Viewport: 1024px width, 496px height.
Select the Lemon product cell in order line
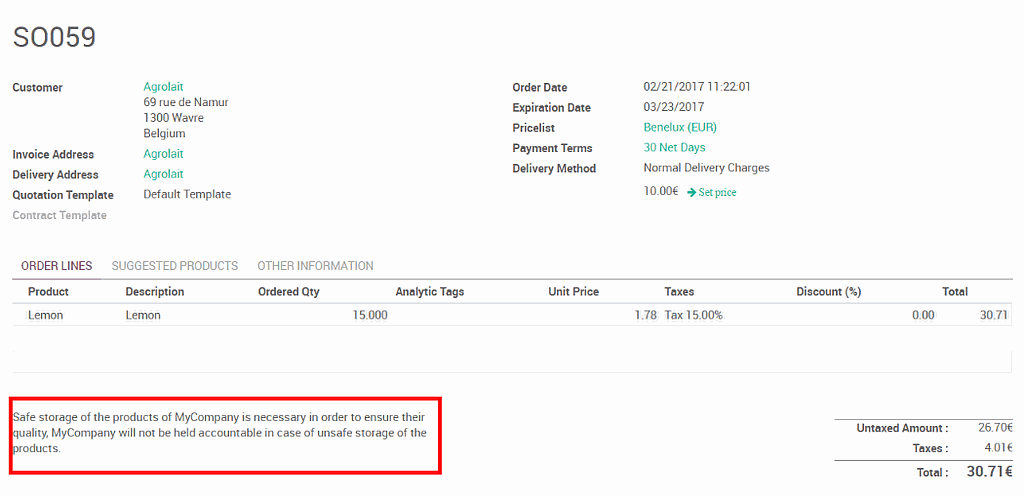[x=45, y=315]
